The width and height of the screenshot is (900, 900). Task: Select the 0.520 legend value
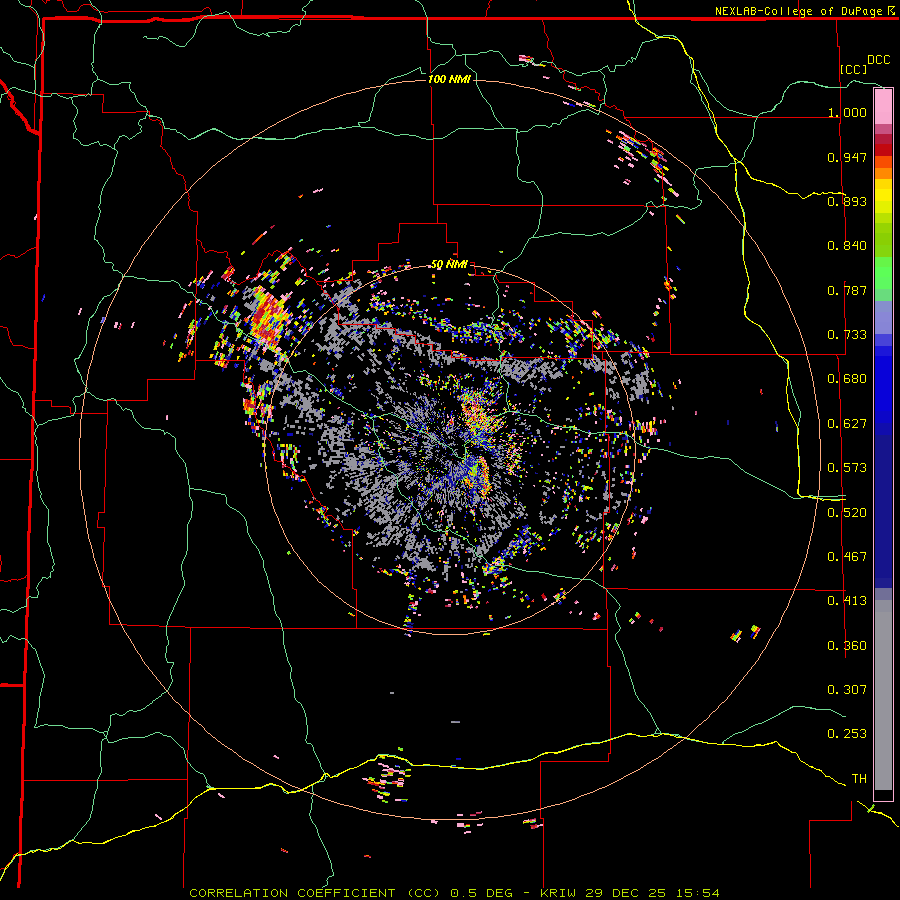click(847, 513)
